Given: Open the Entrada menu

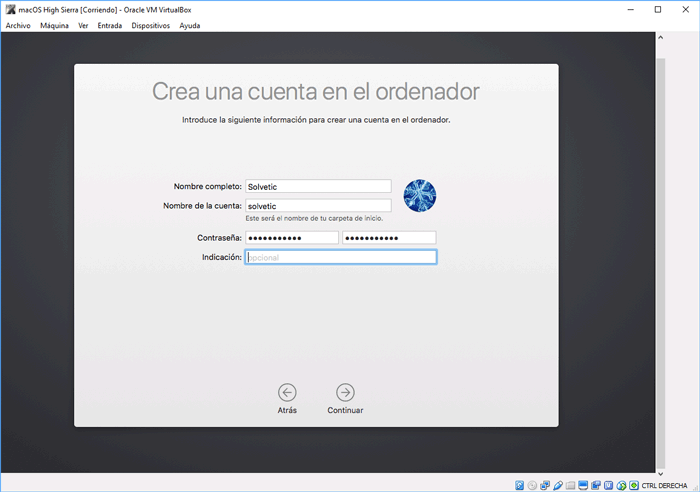Looking at the screenshot, I should tap(110, 25).
